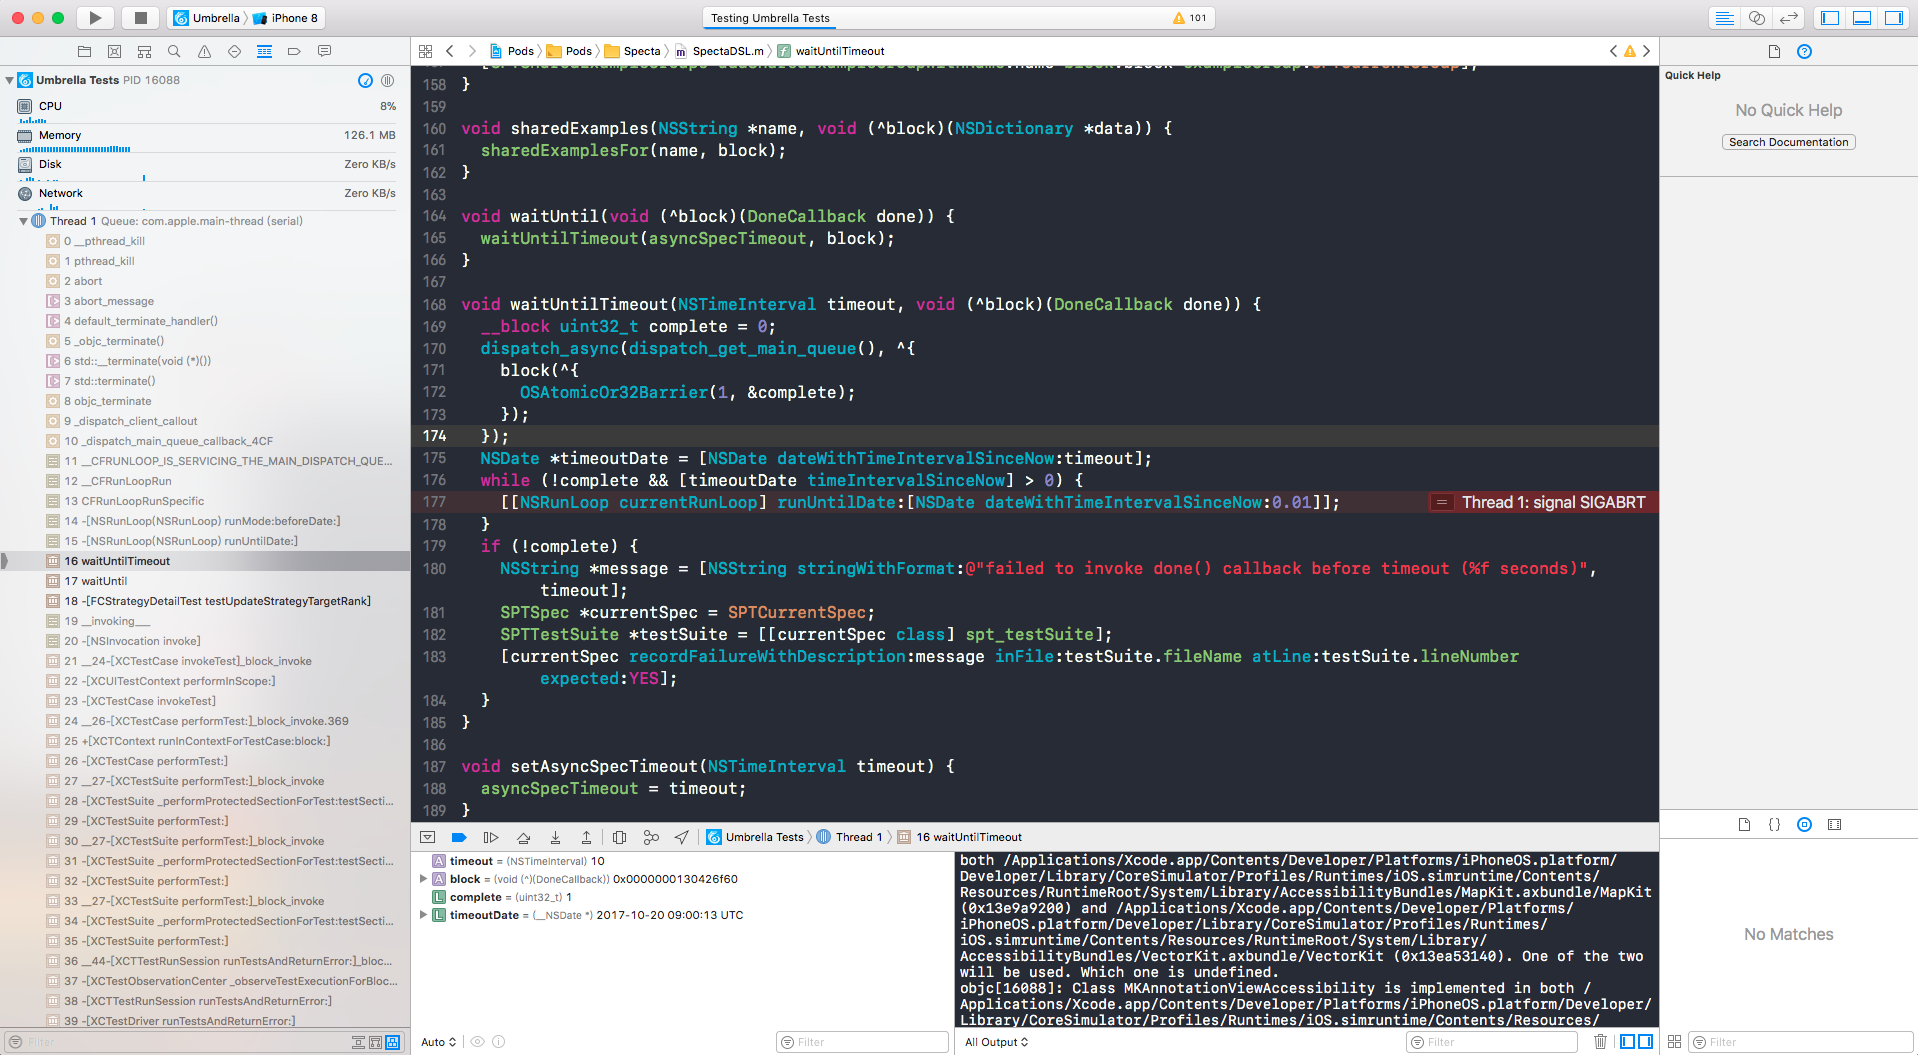This screenshot has width=1918, height=1055.
Task: Open the Symbol navigator icon
Action: coord(144,51)
